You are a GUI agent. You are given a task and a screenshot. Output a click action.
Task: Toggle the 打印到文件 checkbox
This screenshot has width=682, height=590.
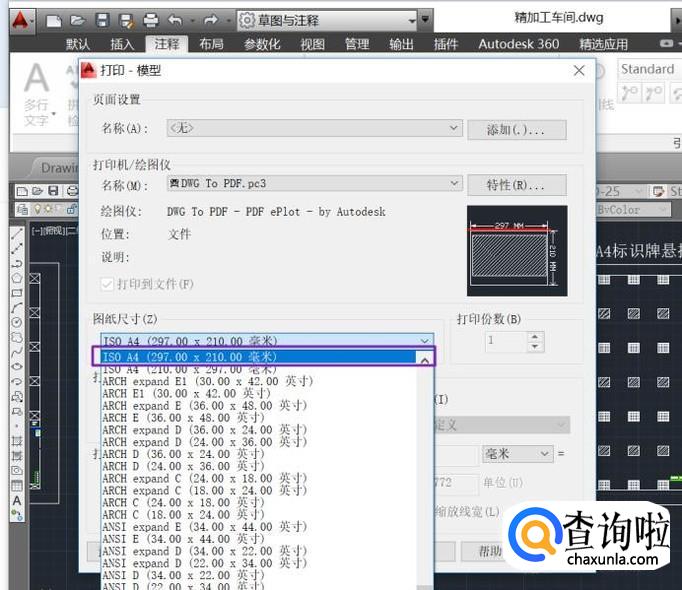(x=107, y=284)
